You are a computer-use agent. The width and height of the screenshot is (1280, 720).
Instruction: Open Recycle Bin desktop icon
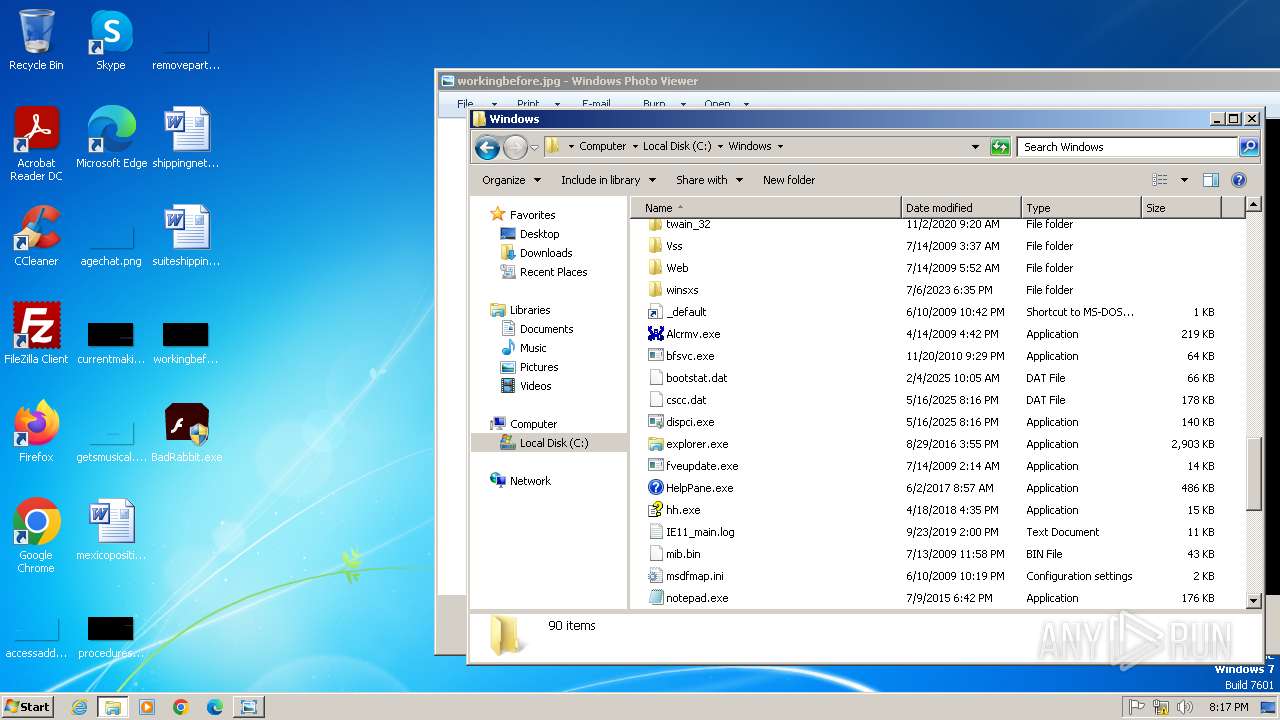(36, 40)
